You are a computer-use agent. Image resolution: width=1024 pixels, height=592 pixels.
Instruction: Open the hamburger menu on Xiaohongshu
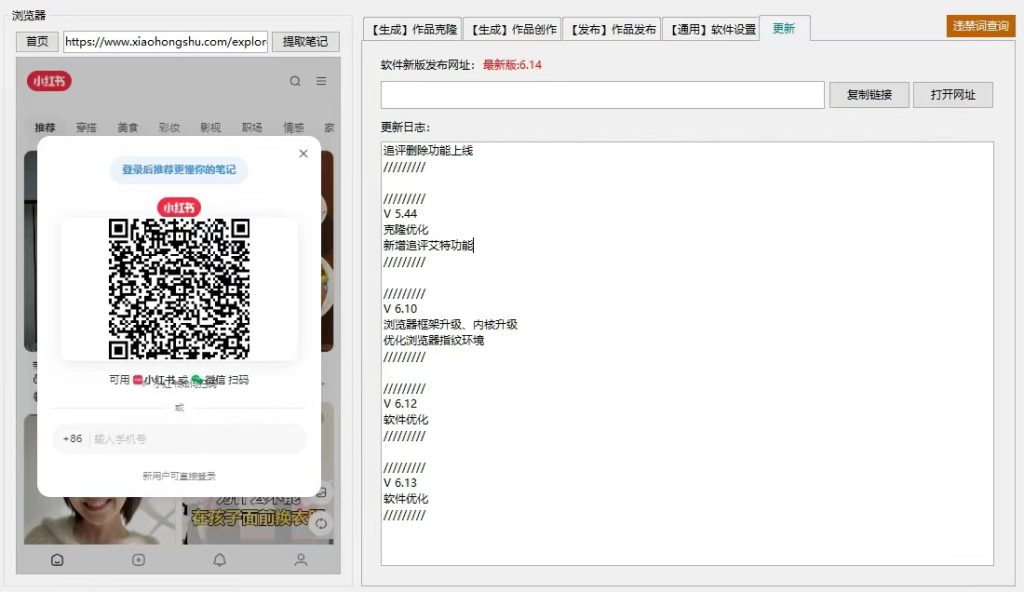point(322,81)
